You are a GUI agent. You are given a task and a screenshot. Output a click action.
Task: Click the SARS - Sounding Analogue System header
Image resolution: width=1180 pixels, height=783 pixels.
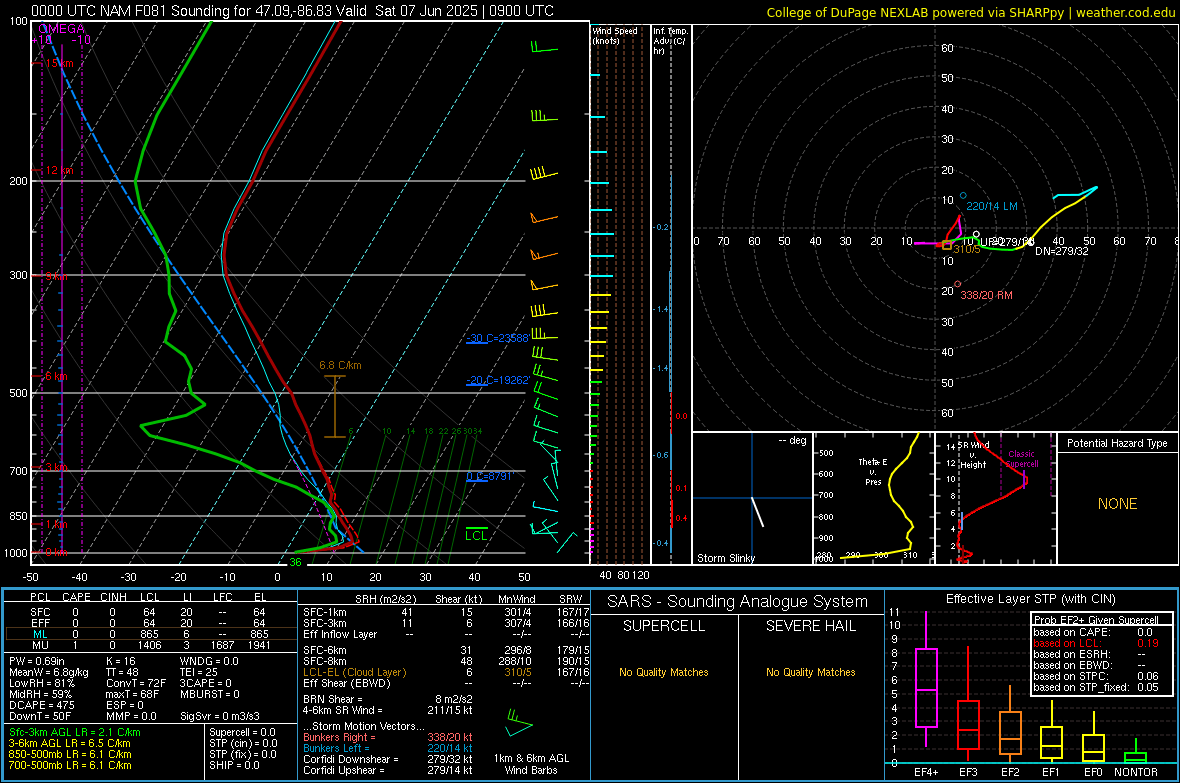738,602
